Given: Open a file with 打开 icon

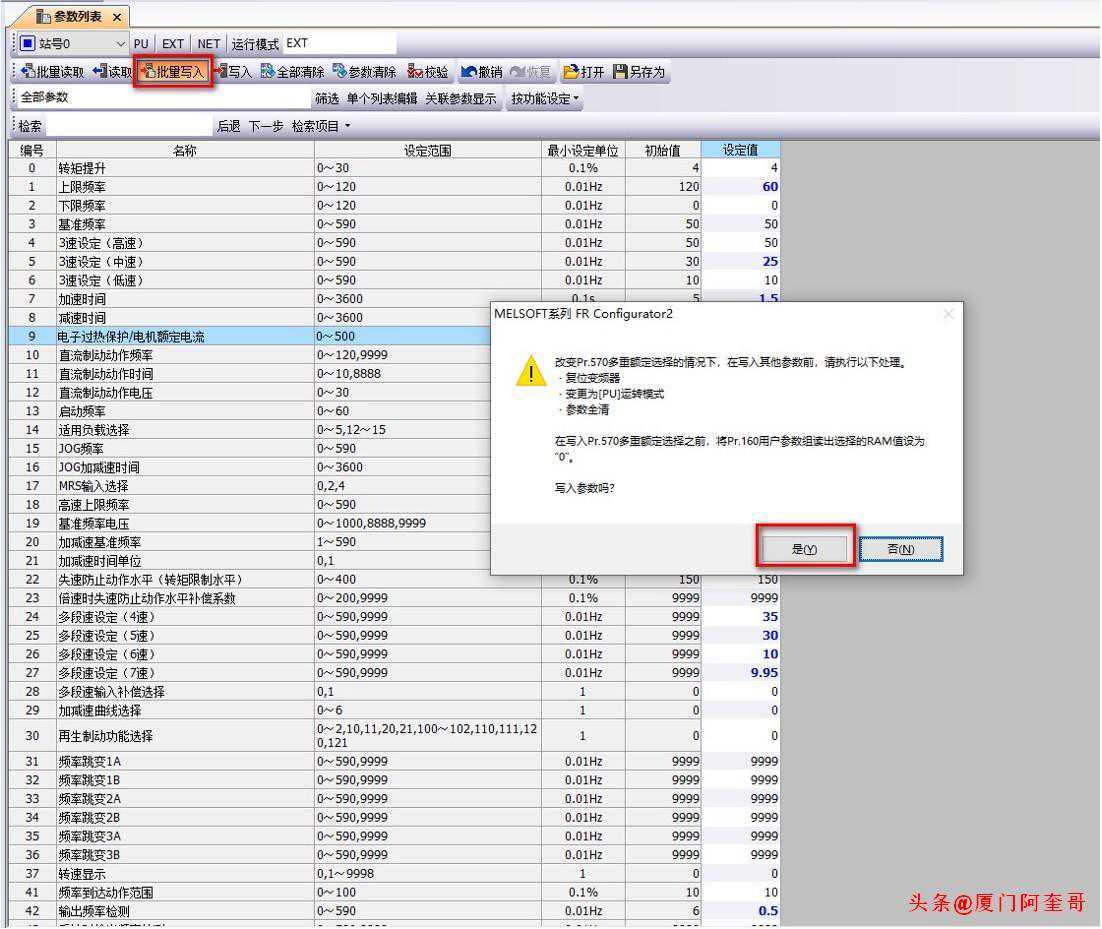Looking at the screenshot, I should (584, 72).
